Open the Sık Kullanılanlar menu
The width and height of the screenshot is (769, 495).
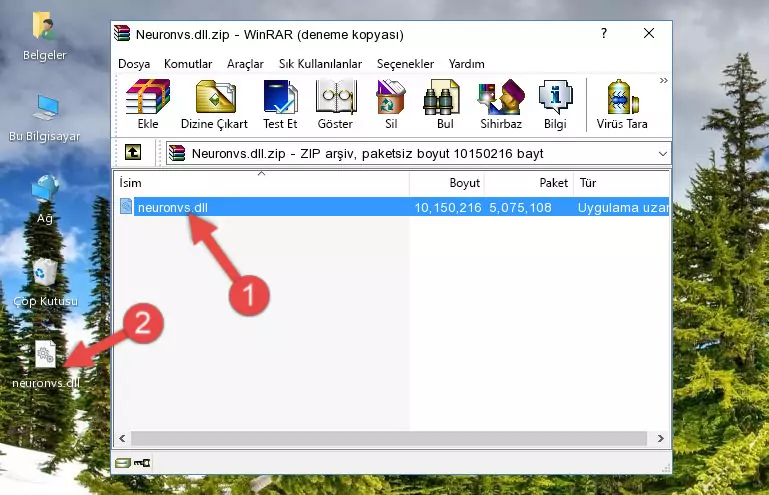coord(320,64)
